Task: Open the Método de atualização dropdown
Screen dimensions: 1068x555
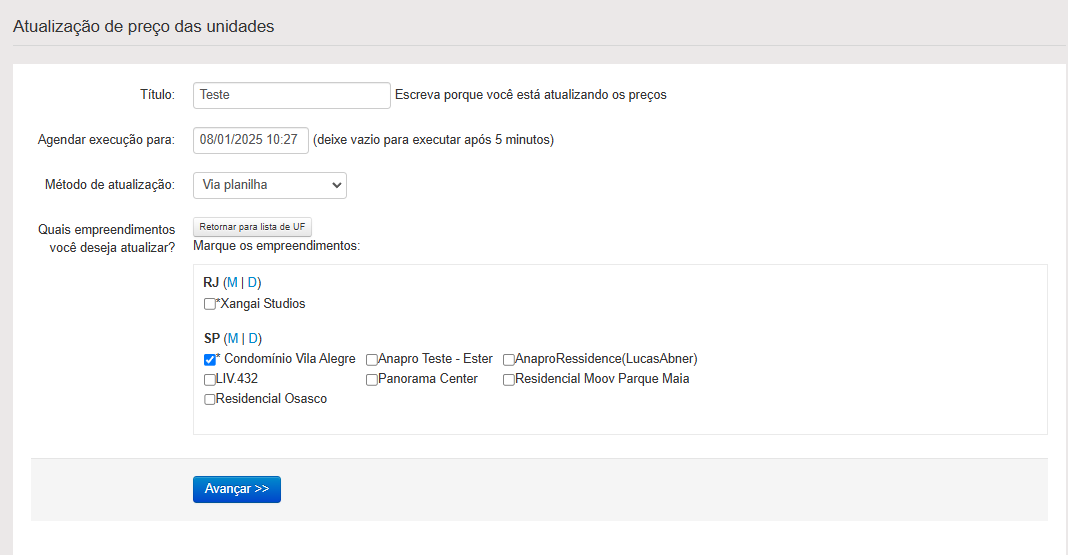Action: (x=269, y=185)
